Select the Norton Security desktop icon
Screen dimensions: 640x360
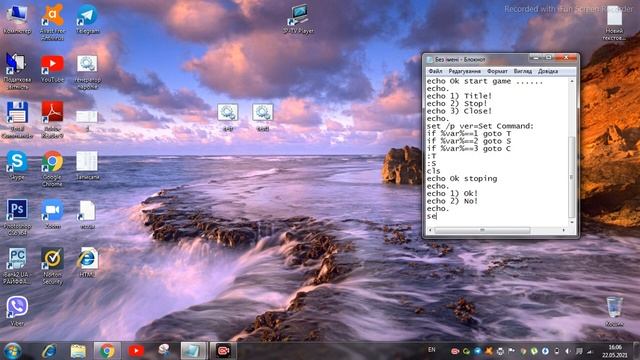(52, 267)
